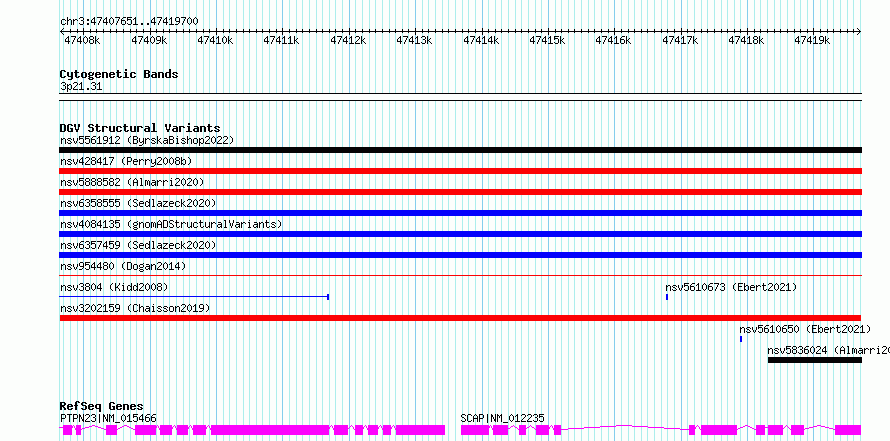The height and width of the screenshot is (441, 890).
Task: Select the red bar under nsv3202159
Action: coord(460,318)
